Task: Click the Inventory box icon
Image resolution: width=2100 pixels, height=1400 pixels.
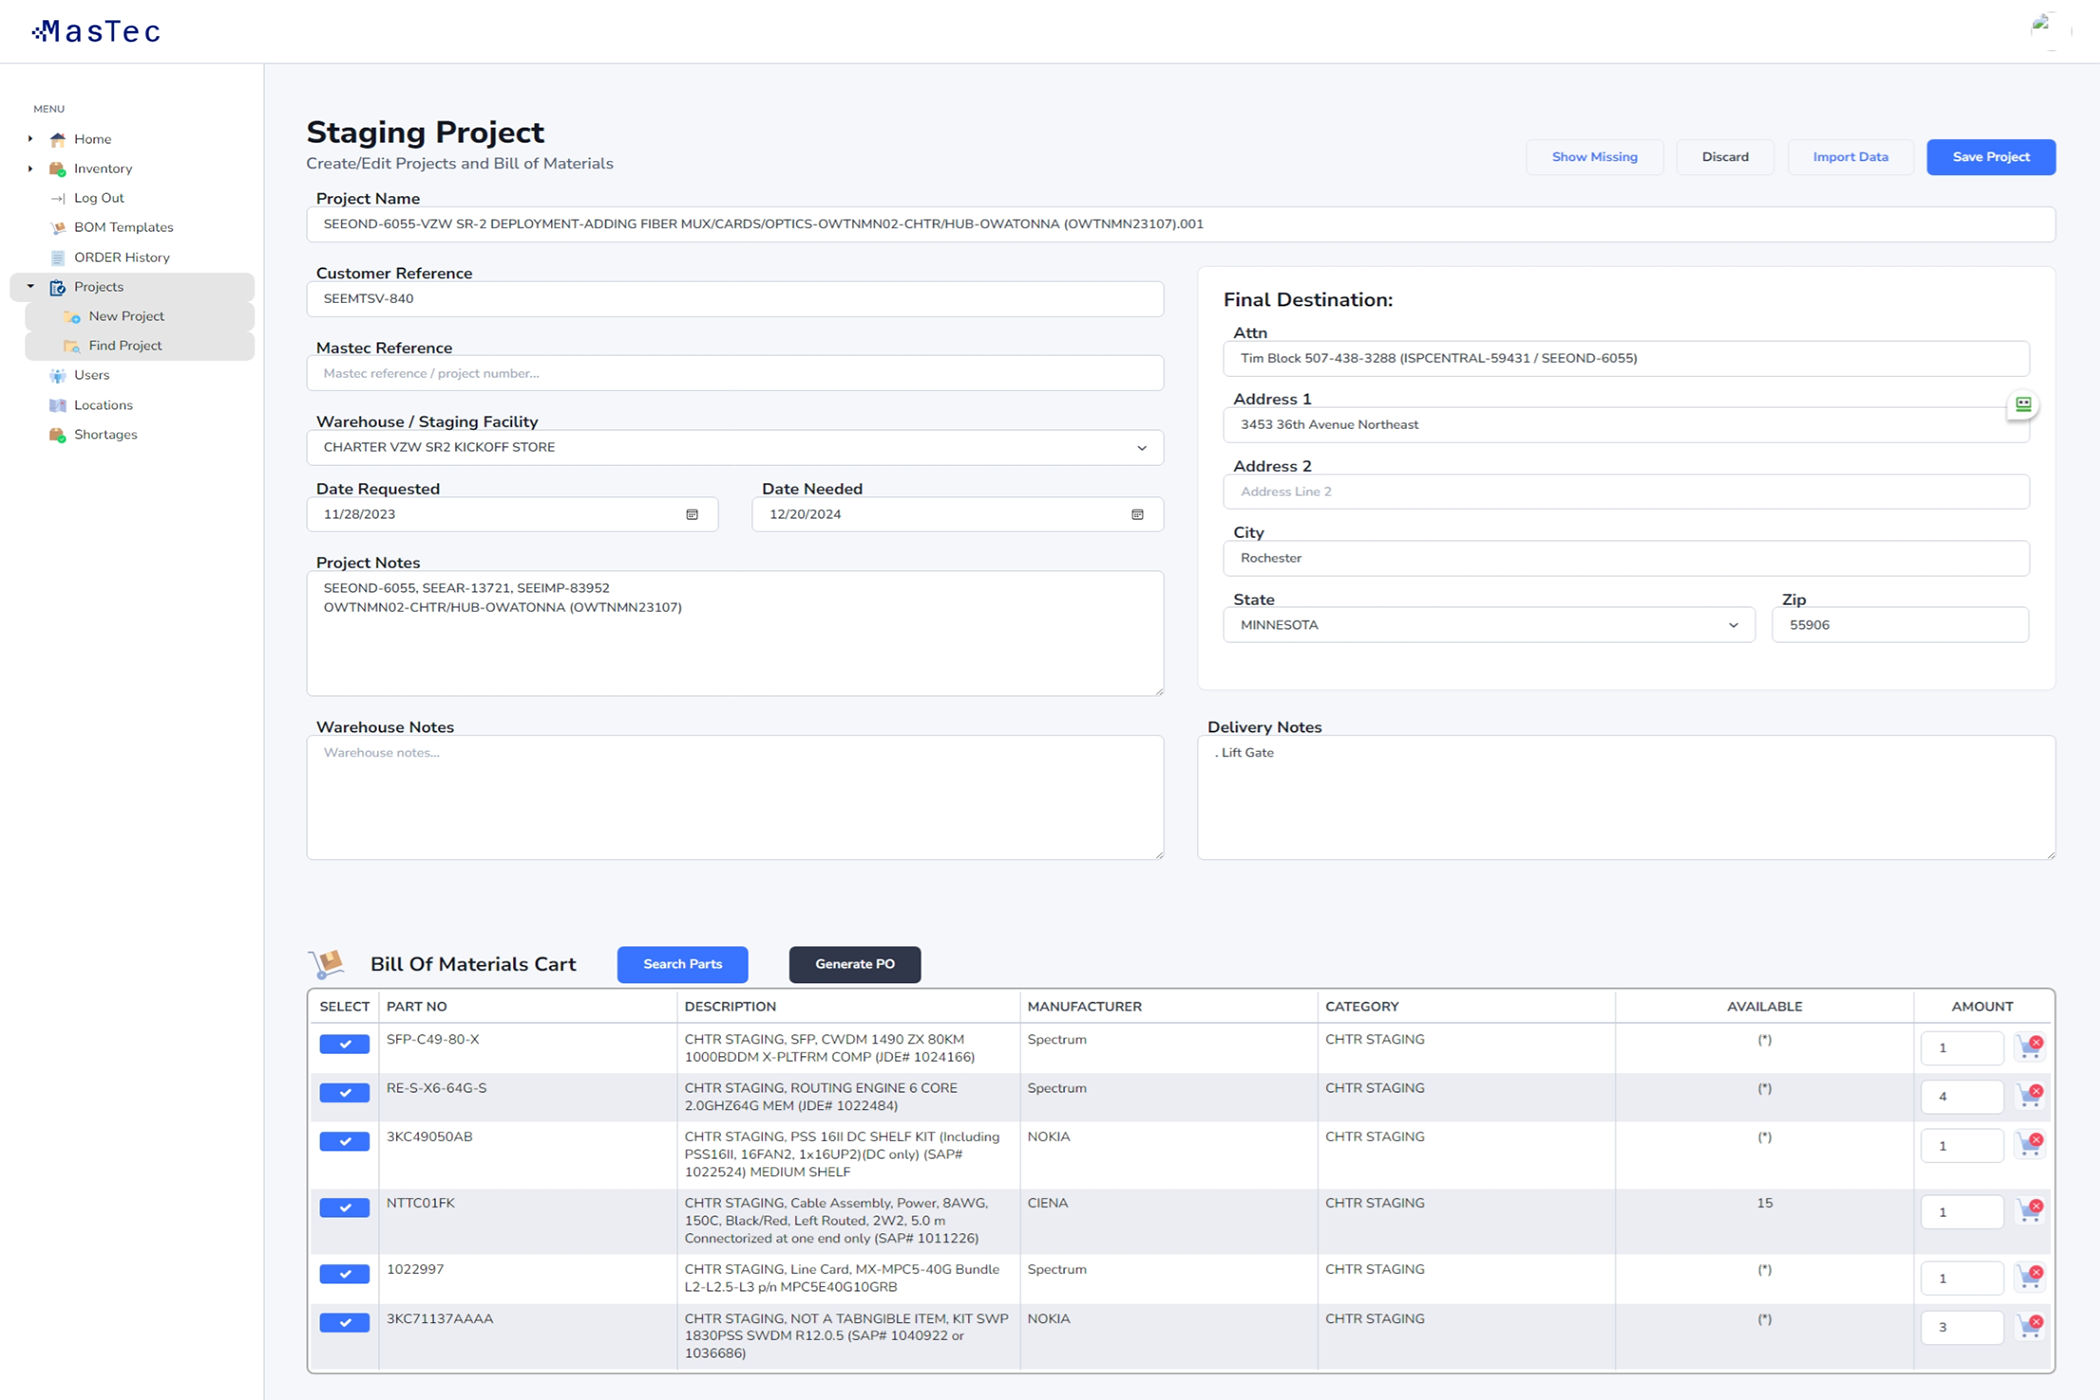Action: 58,169
